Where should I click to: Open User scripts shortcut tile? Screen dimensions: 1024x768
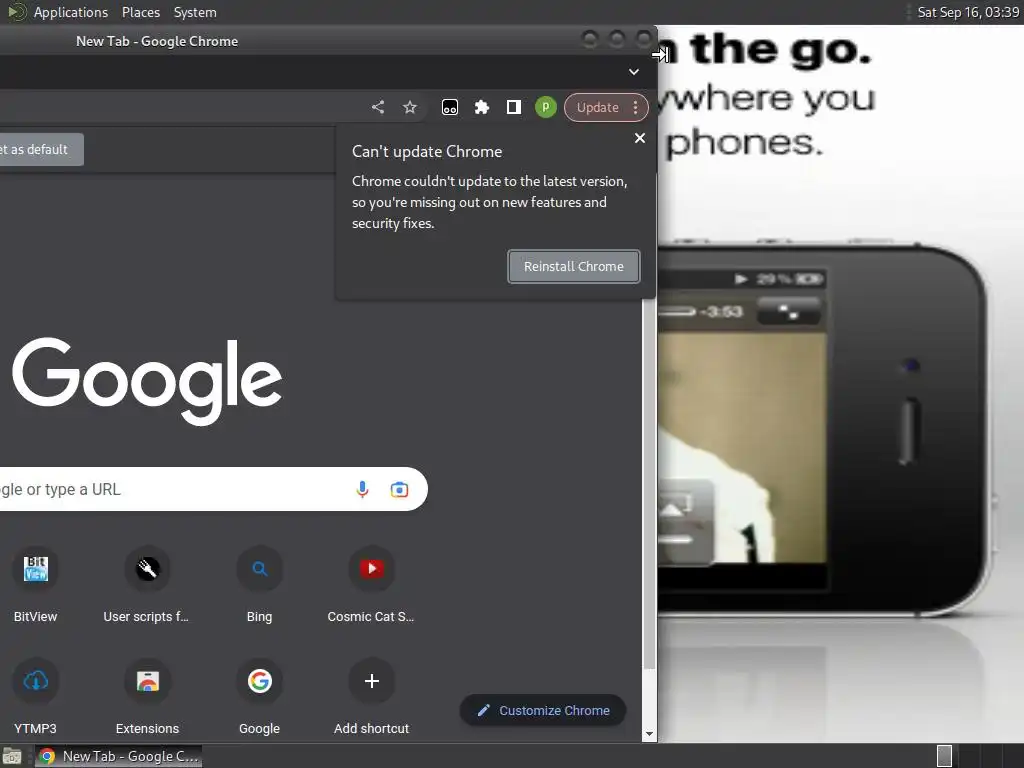click(147, 583)
